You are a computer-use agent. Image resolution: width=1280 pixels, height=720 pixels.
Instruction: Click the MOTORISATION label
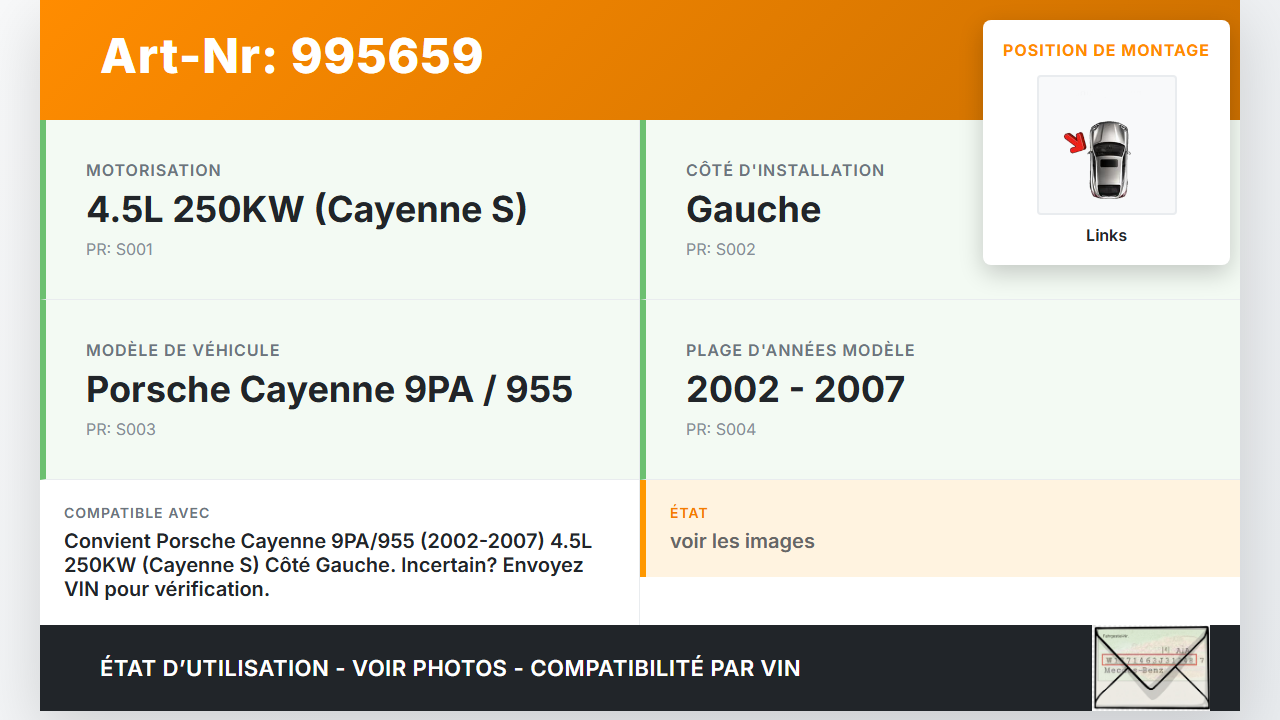[x=153, y=171]
